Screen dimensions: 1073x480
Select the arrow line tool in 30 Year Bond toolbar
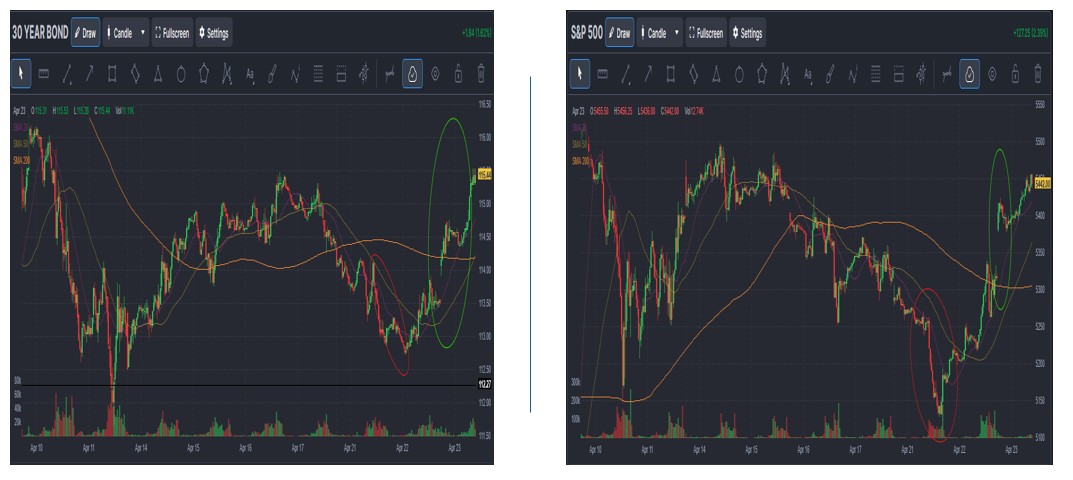pyautogui.click(x=90, y=74)
